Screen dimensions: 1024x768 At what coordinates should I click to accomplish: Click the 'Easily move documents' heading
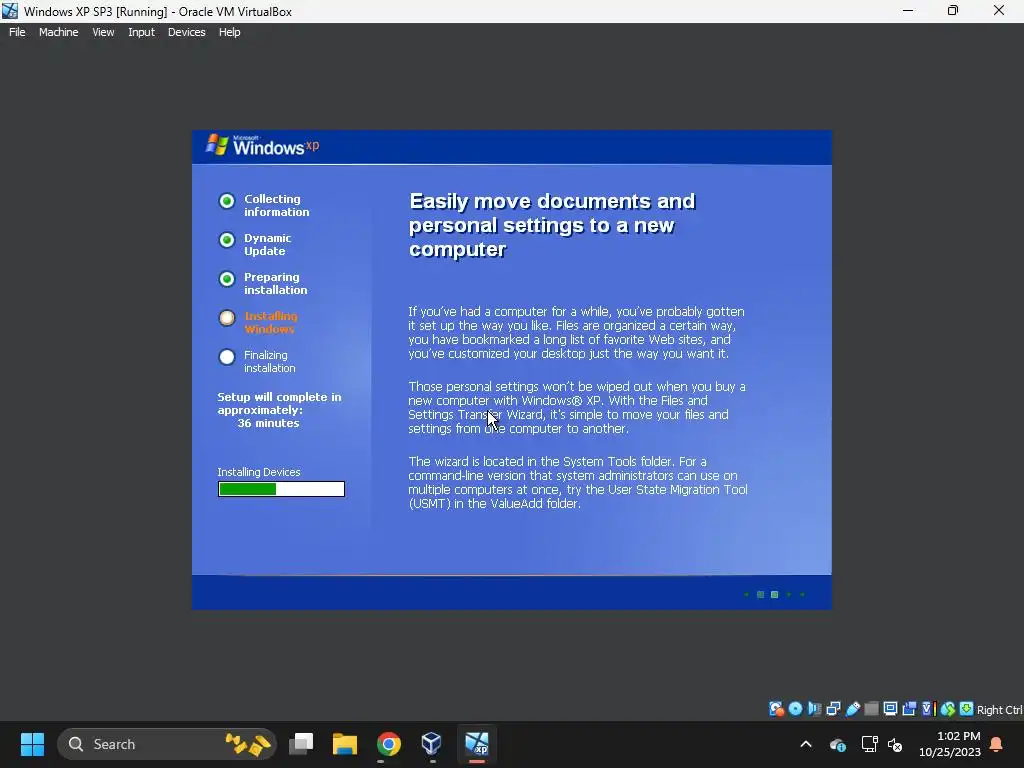point(552,225)
